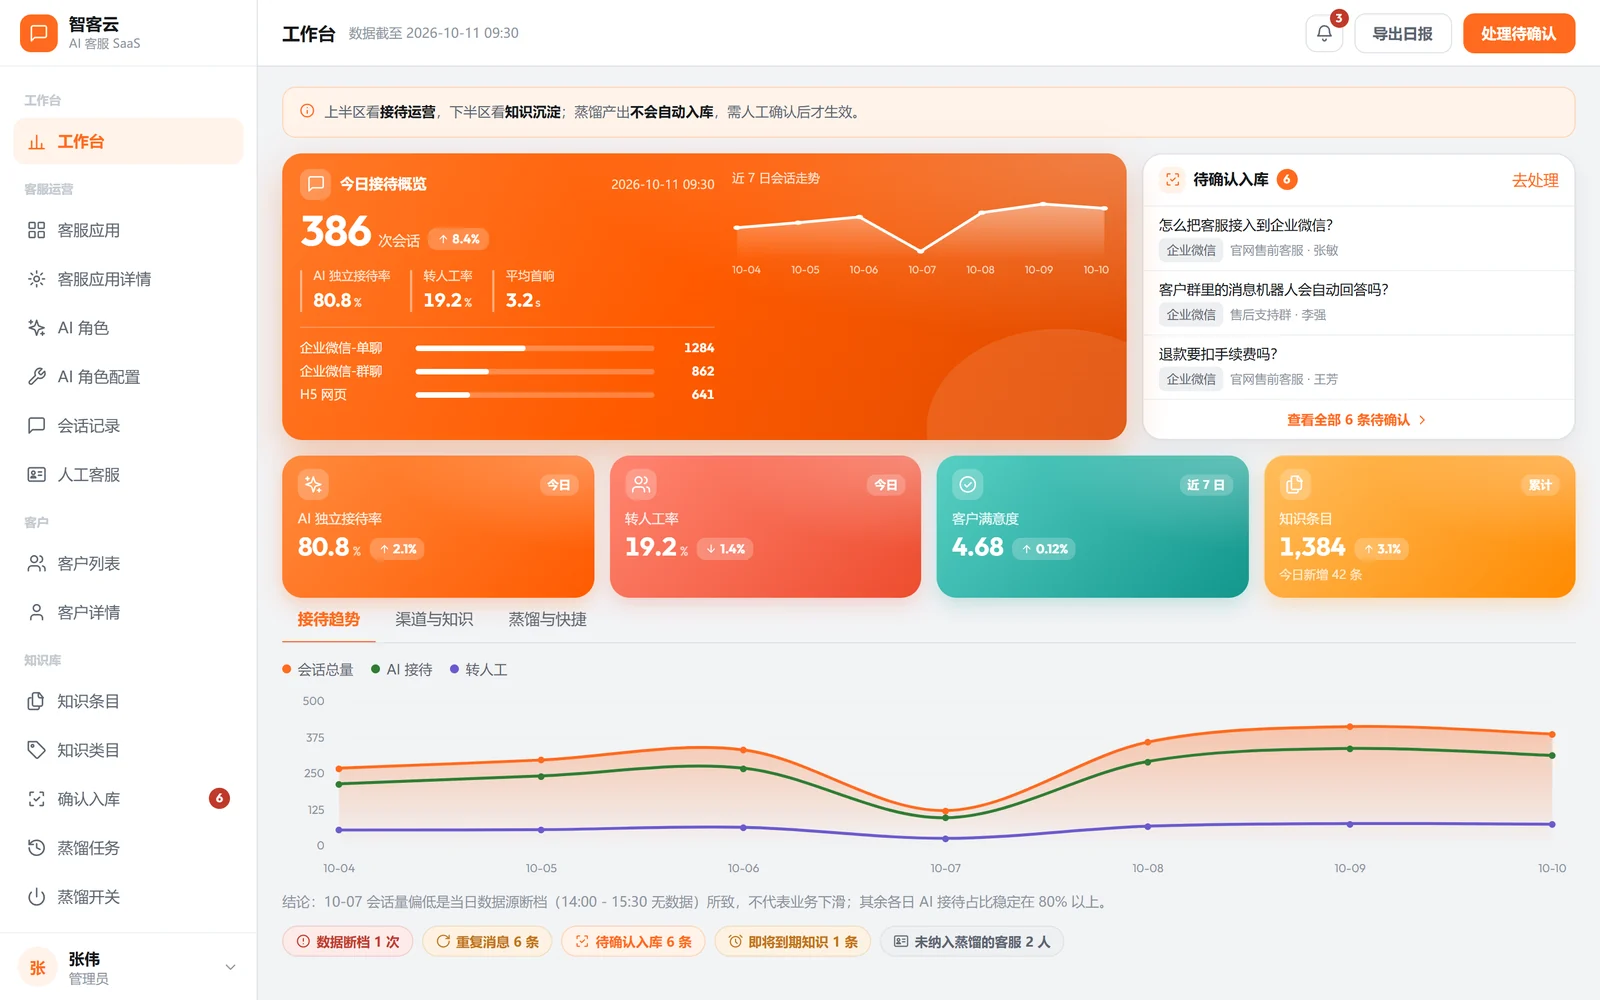
Task: Open 客户群里的消息机器人会自动回答吗? item
Action: pyautogui.click(x=1359, y=302)
